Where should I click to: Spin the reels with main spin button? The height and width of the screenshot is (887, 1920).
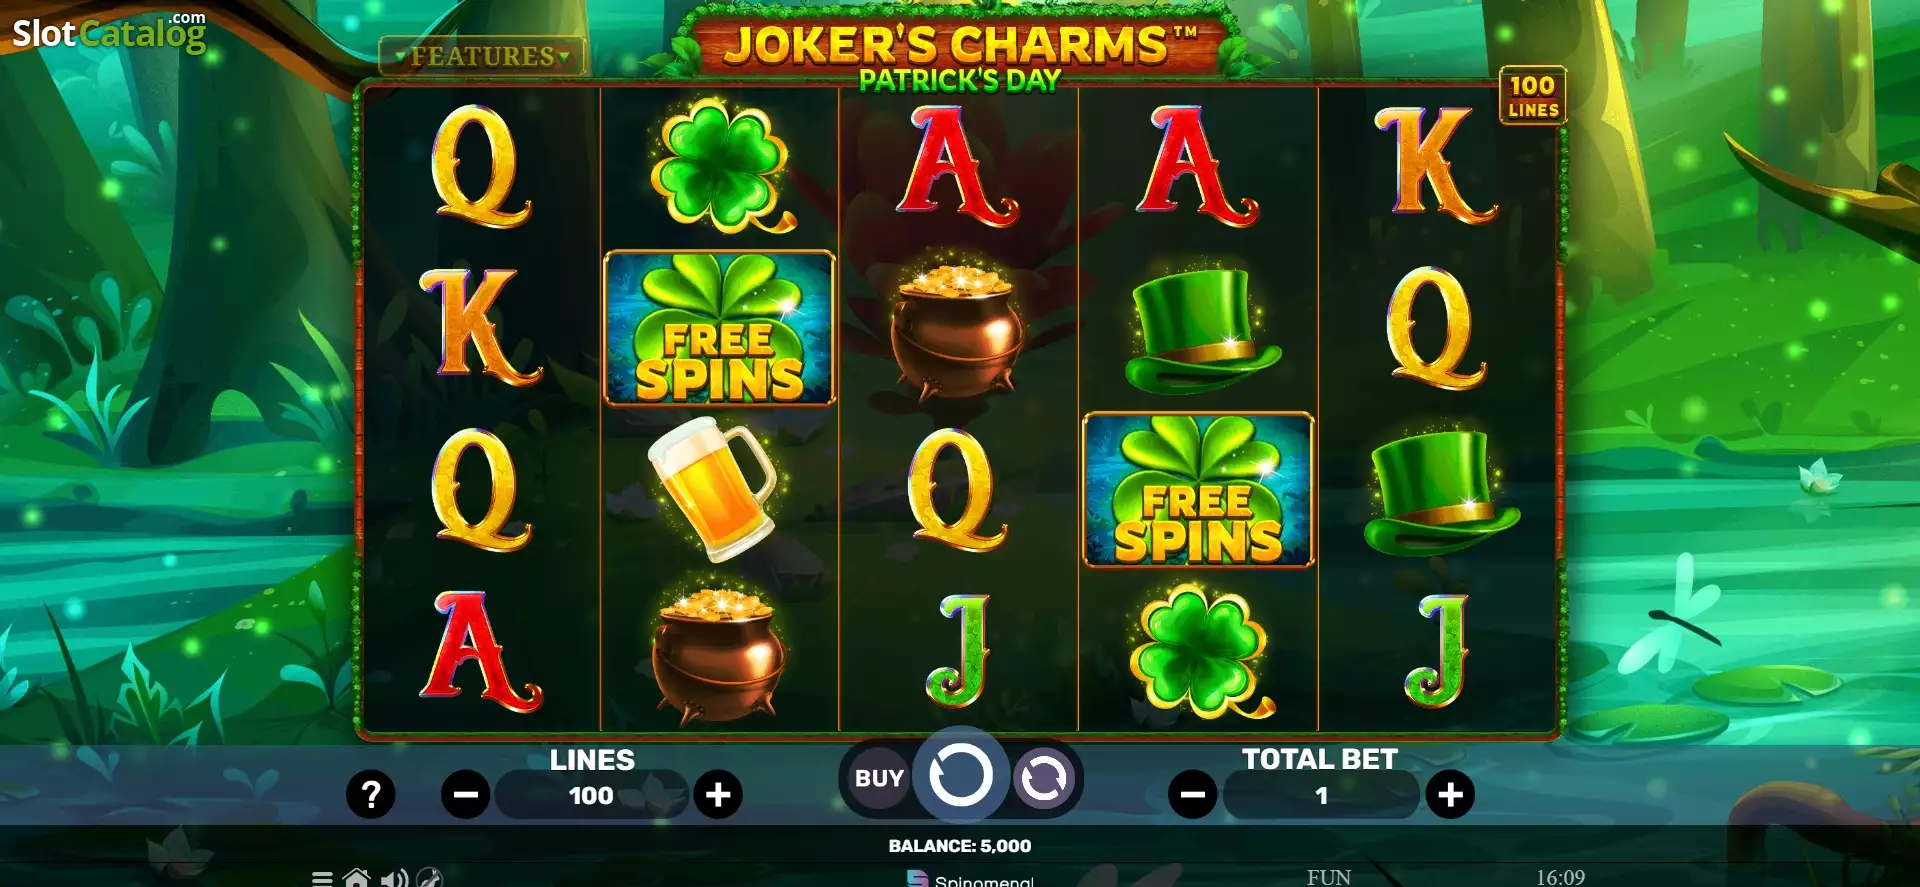[960, 775]
